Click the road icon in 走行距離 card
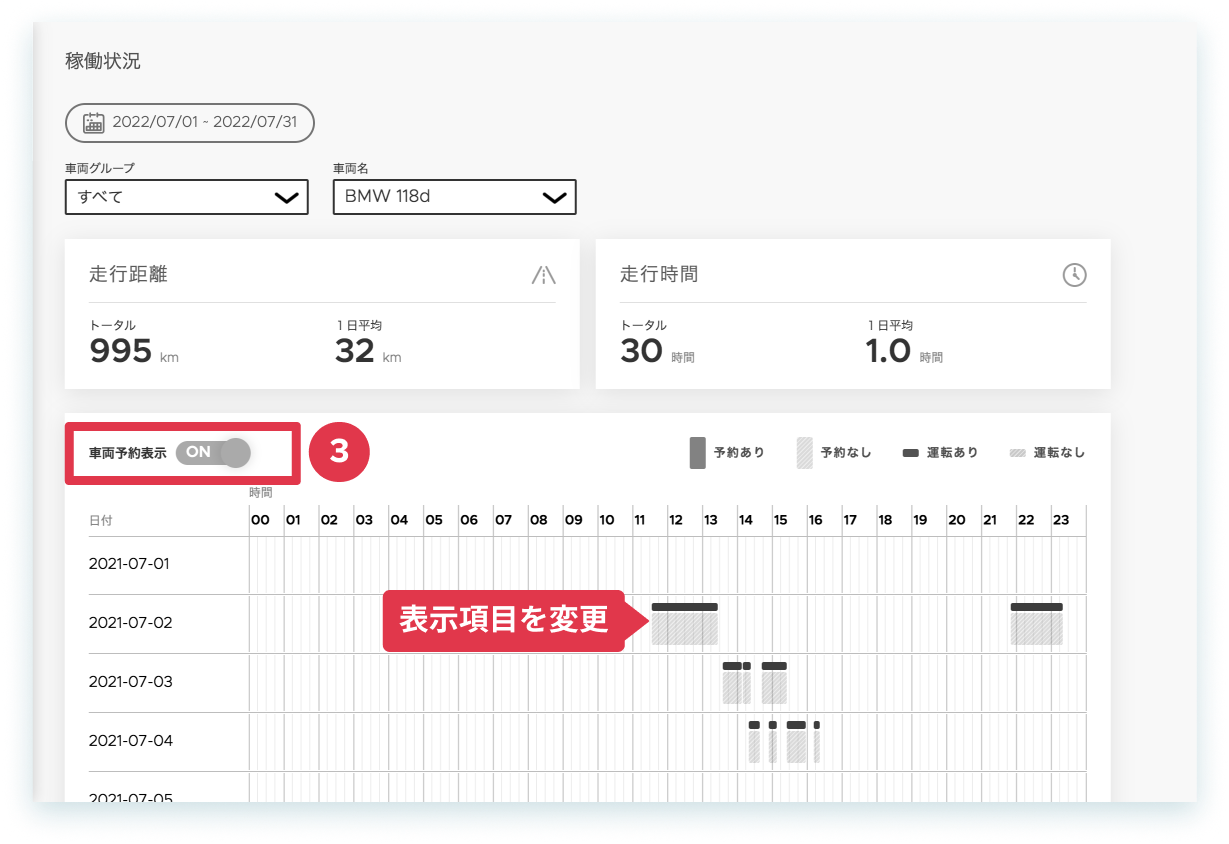1229x844 pixels. point(543,275)
